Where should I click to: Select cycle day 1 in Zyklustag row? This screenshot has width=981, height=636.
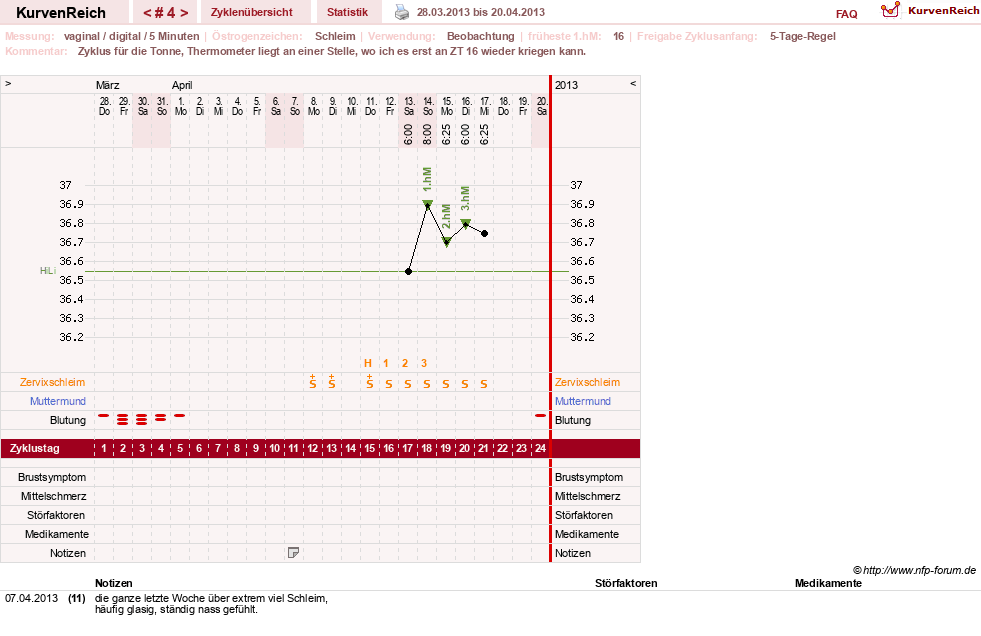[104, 448]
